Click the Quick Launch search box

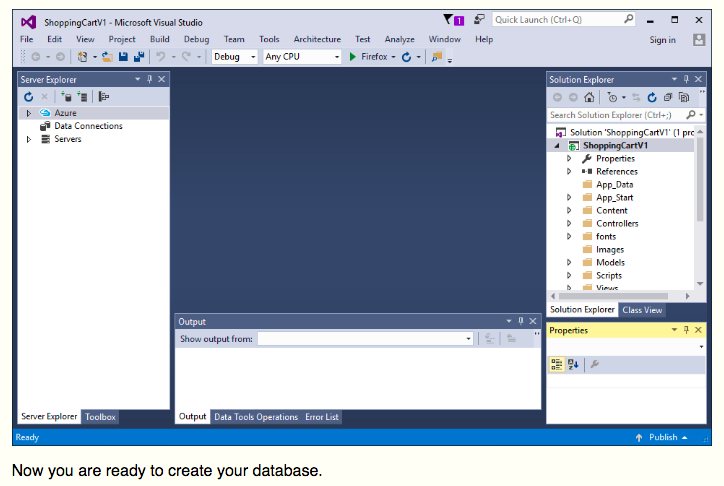(x=563, y=20)
